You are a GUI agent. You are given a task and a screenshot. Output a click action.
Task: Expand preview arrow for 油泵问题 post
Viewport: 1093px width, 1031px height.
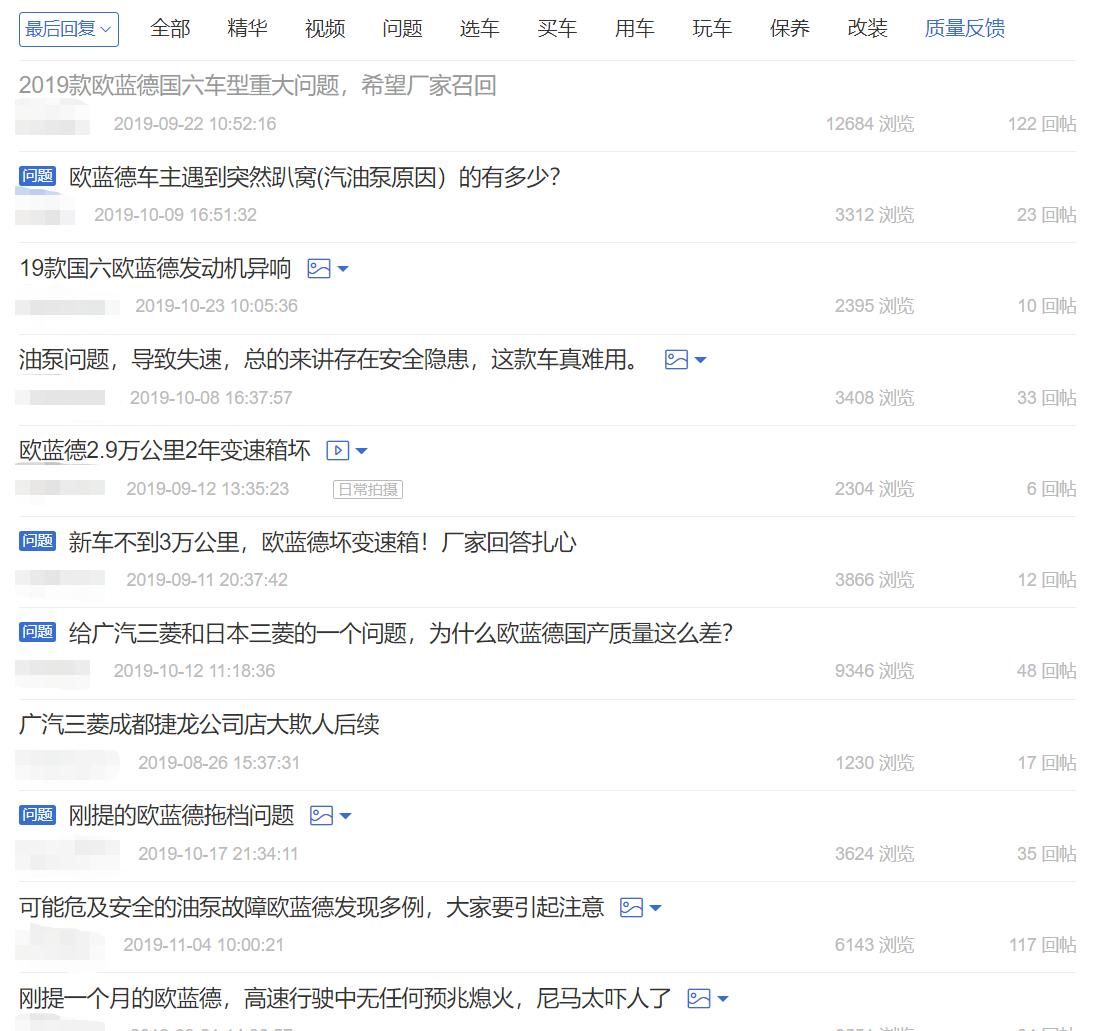(701, 360)
